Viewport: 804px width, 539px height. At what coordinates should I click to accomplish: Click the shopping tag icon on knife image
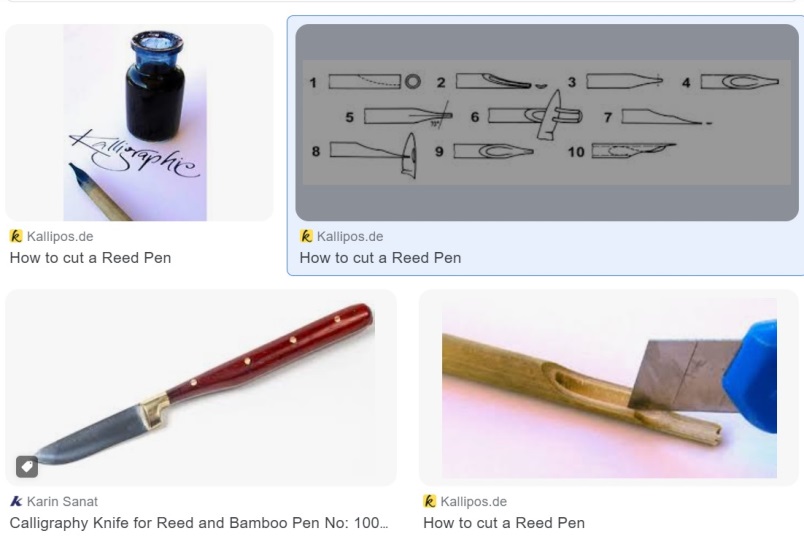[x=27, y=467]
